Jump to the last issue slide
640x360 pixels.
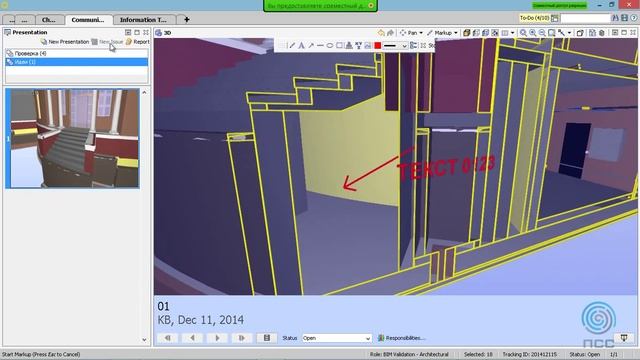coord(242,338)
